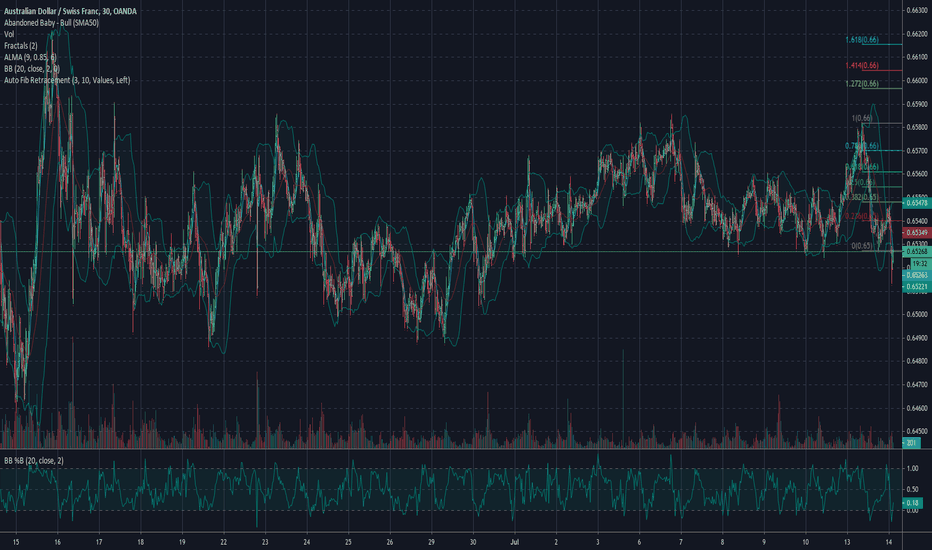The height and width of the screenshot is (550, 932).
Task: Select the Jul month label on time axis
Action: tap(515, 542)
